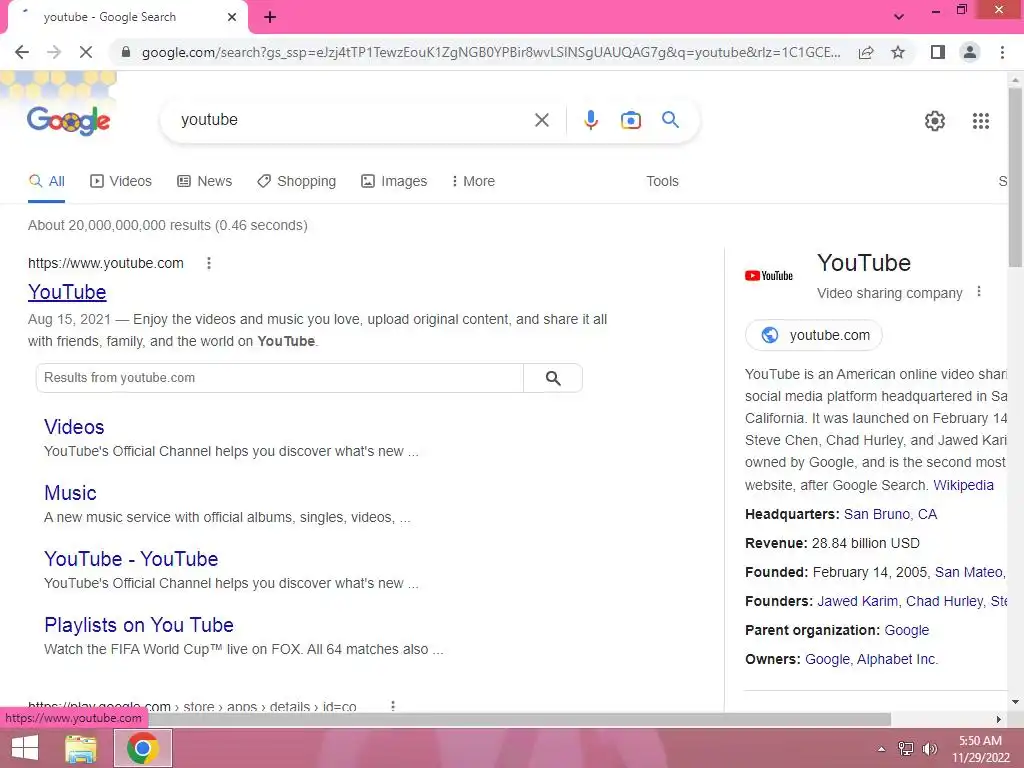This screenshot has width=1024, height=768.
Task: Open the tab search dropdown arrow
Action: [x=899, y=16]
